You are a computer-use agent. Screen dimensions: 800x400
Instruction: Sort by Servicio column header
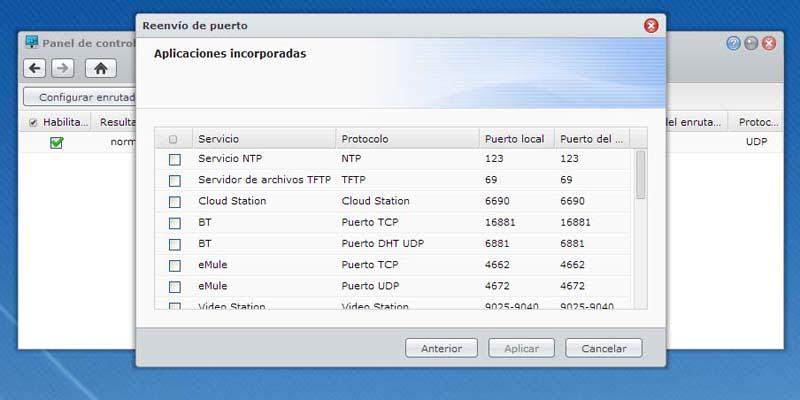pyautogui.click(x=264, y=139)
